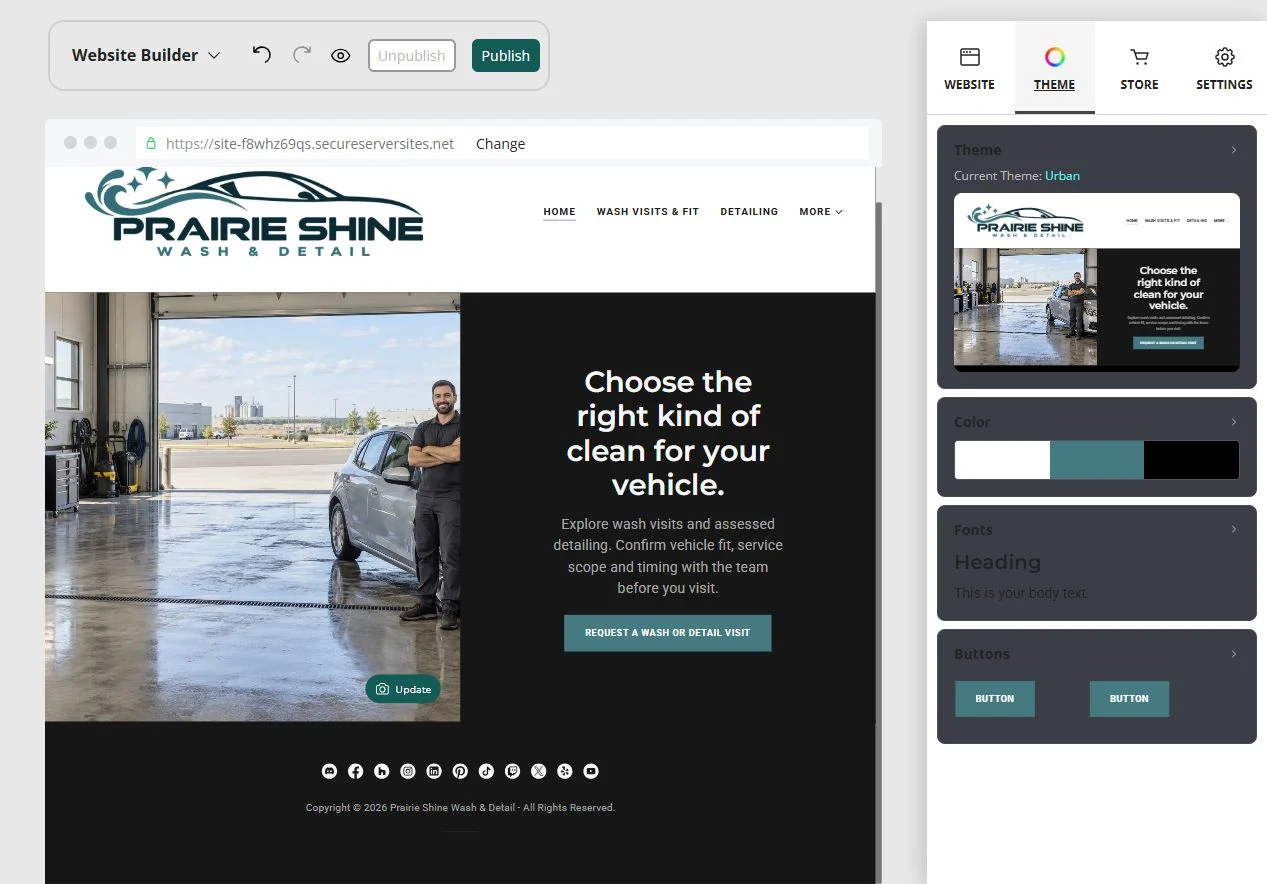Screen dimensions: 1267x884
Task: Expand the Buttons section chevron
Action: 1234,654
